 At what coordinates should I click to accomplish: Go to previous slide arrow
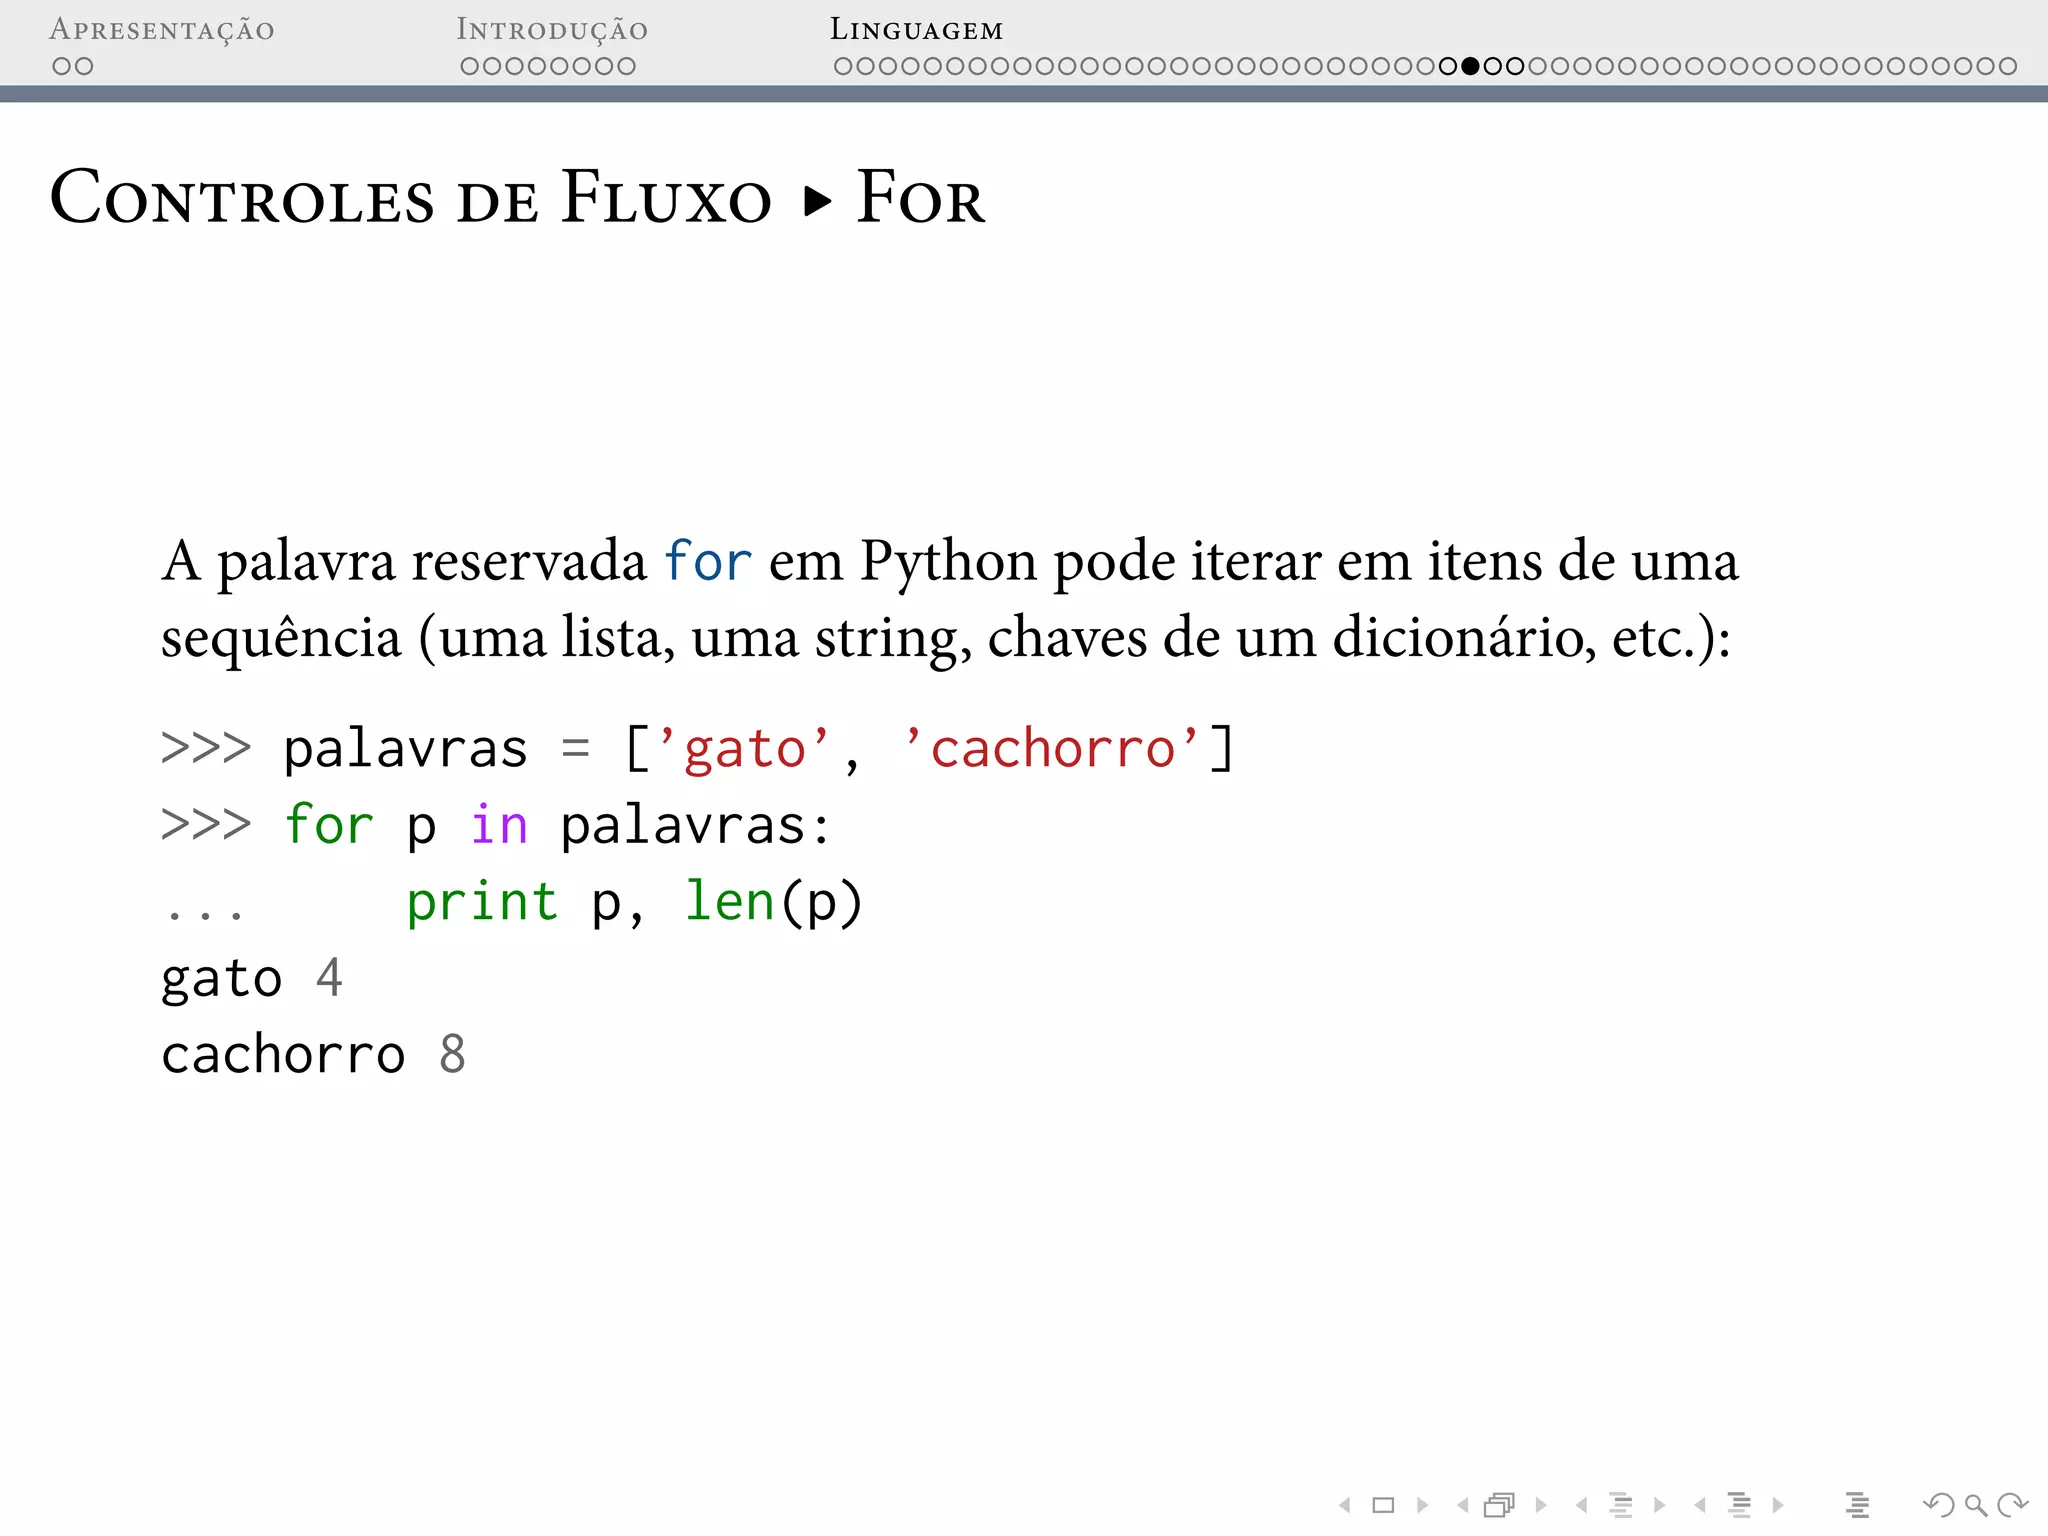tap(1345, 1505)
